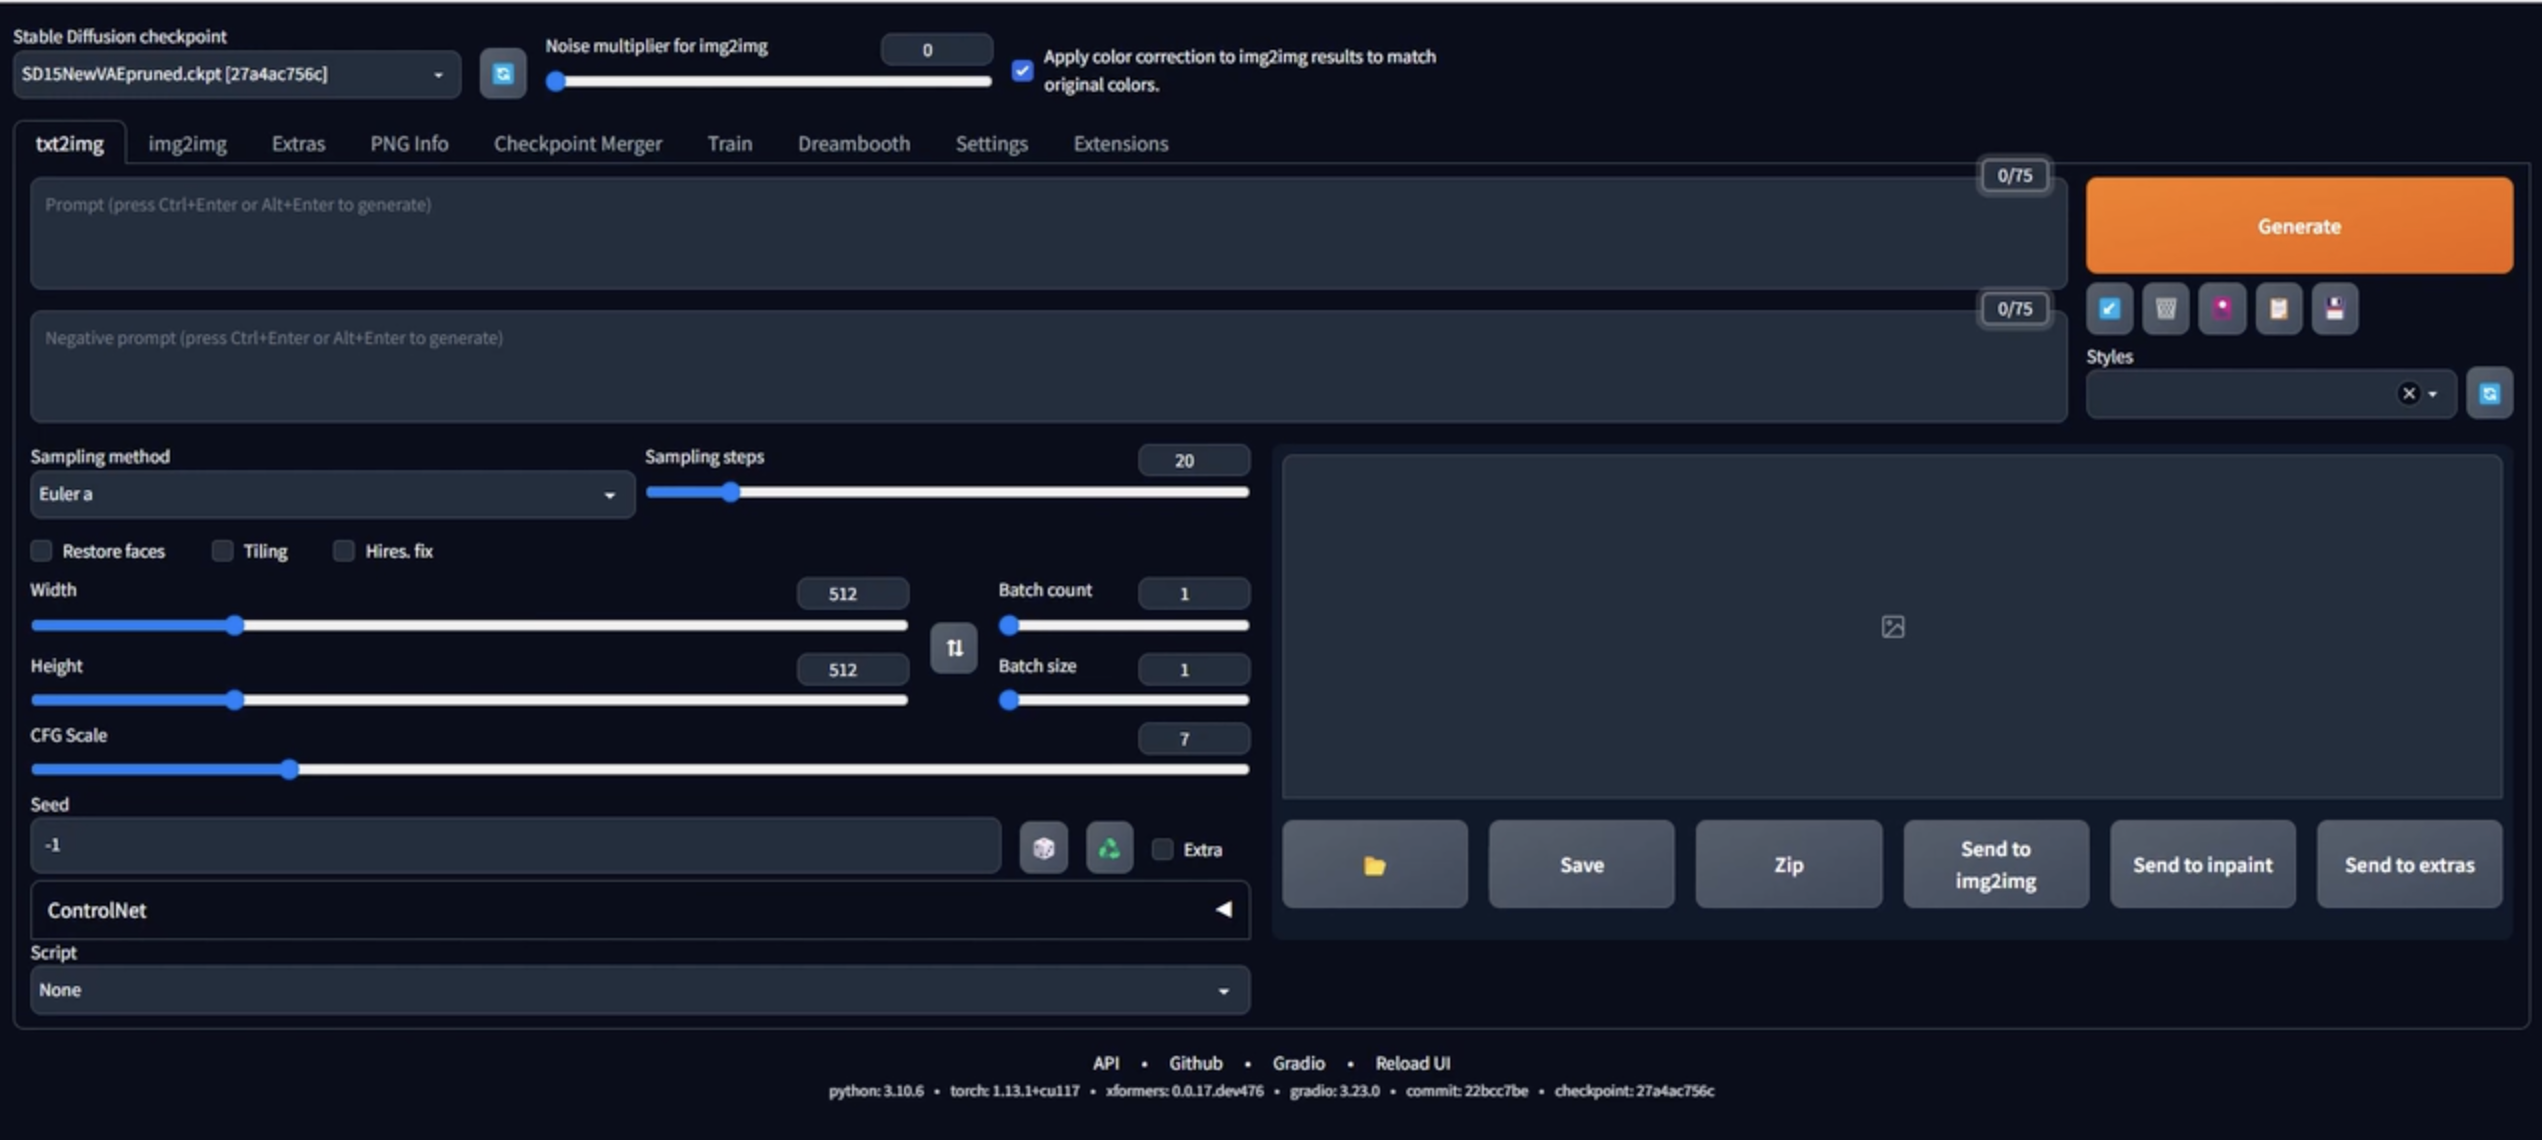Open output folder with folder icon button
The image size is (2542, 1140).
[1374, 865]
